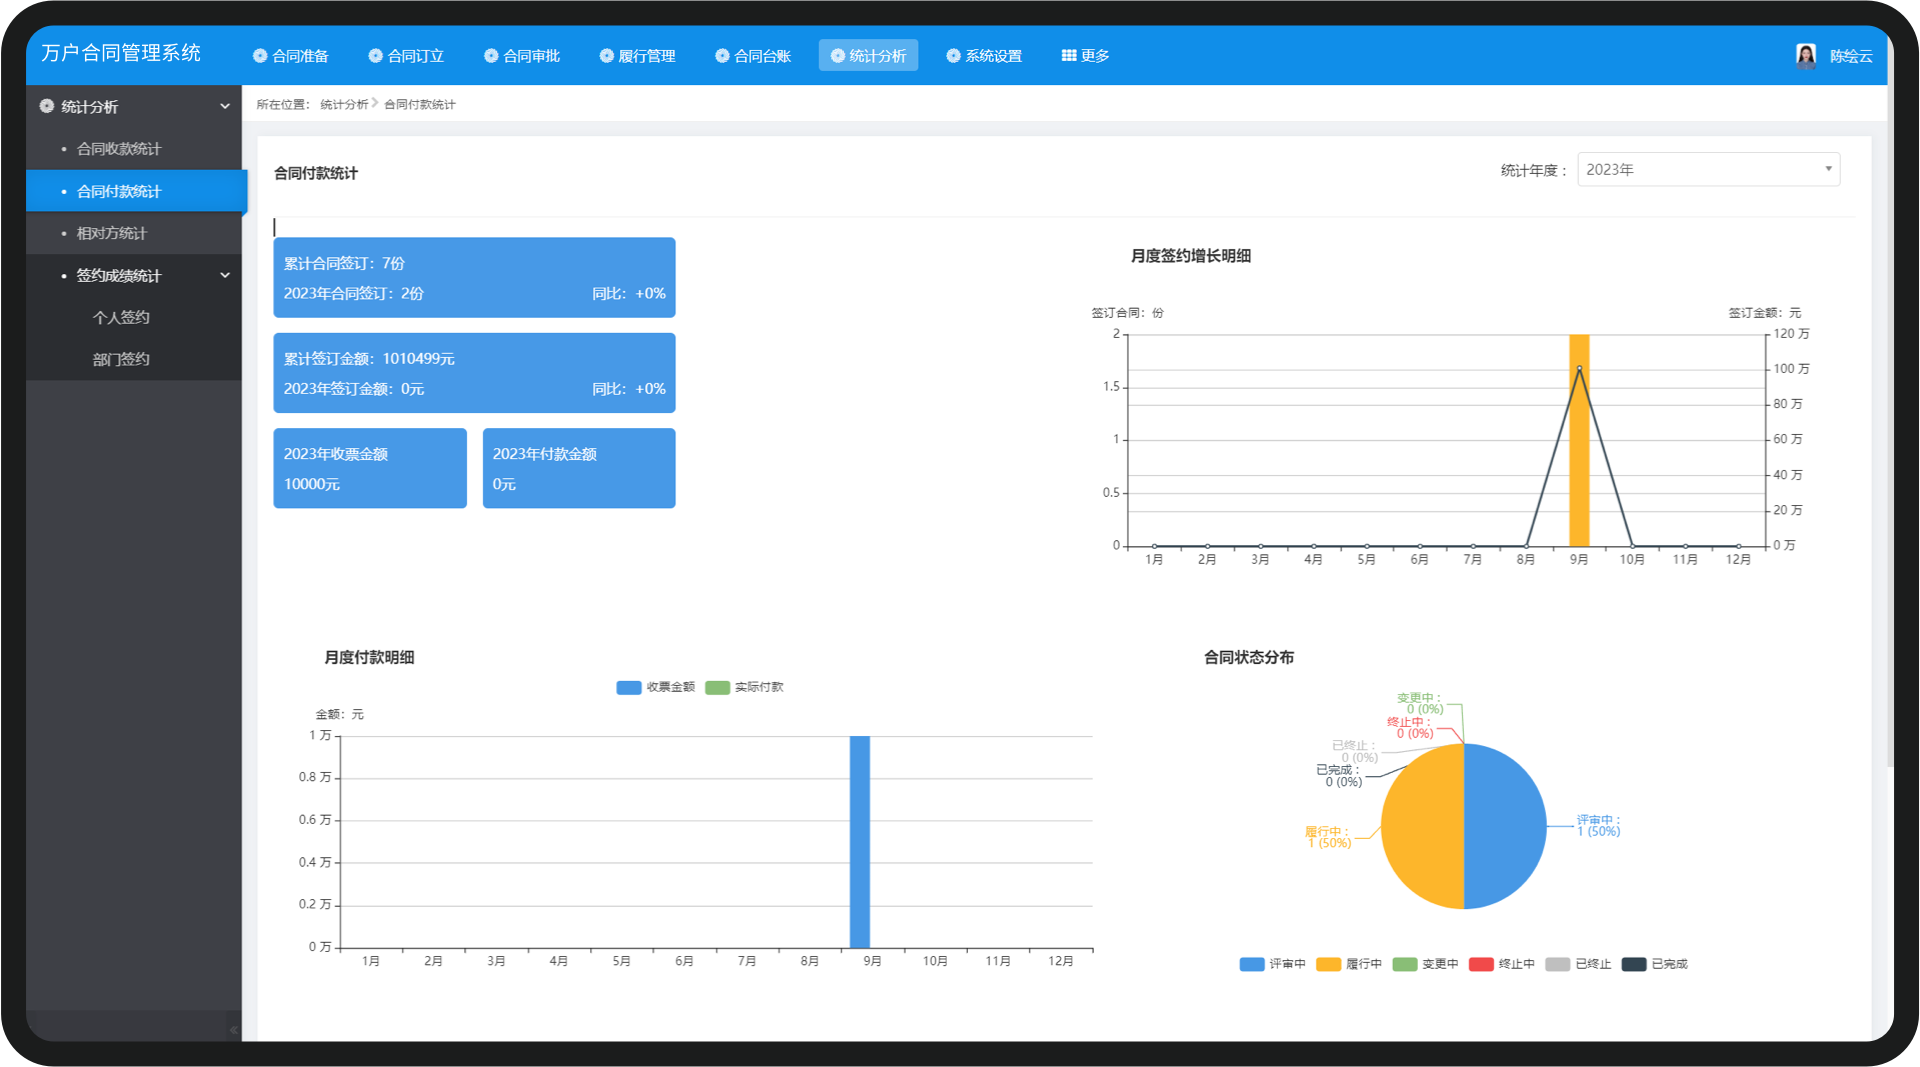Viewport: 1920px width, 1067px height.
Task: Toggle 已终止 pie legend item
Action: [x=1578, y=964]
